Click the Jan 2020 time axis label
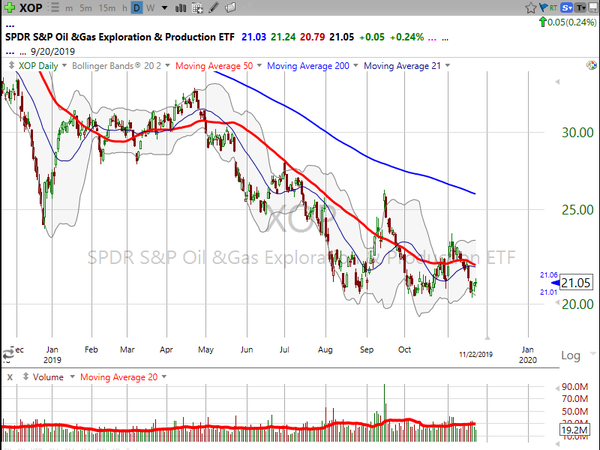The image size is (600, 450). pos(528,355)
